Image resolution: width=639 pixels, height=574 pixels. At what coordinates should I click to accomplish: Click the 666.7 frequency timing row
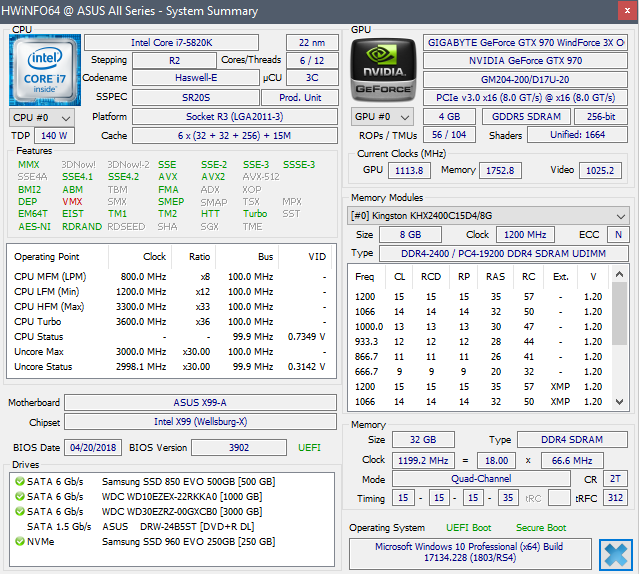(x=478, y=372)
